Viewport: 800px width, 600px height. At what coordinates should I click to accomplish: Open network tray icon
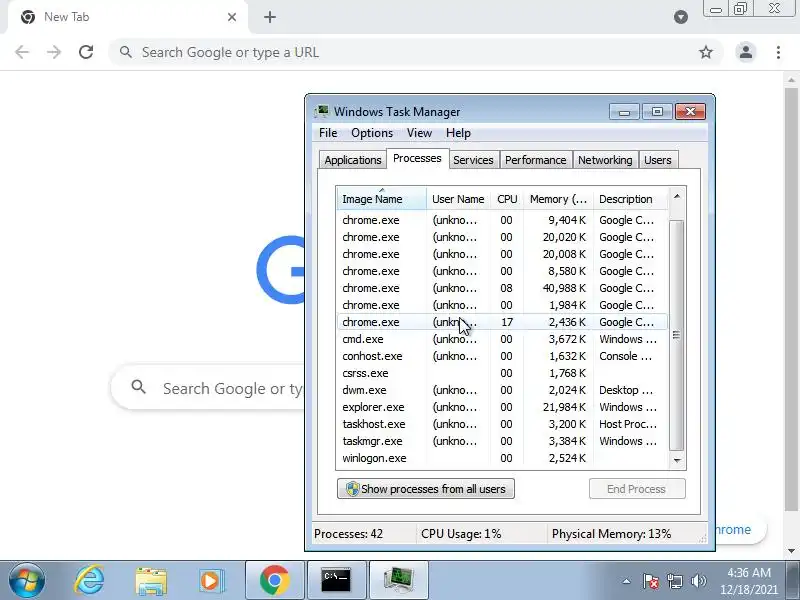674,581
